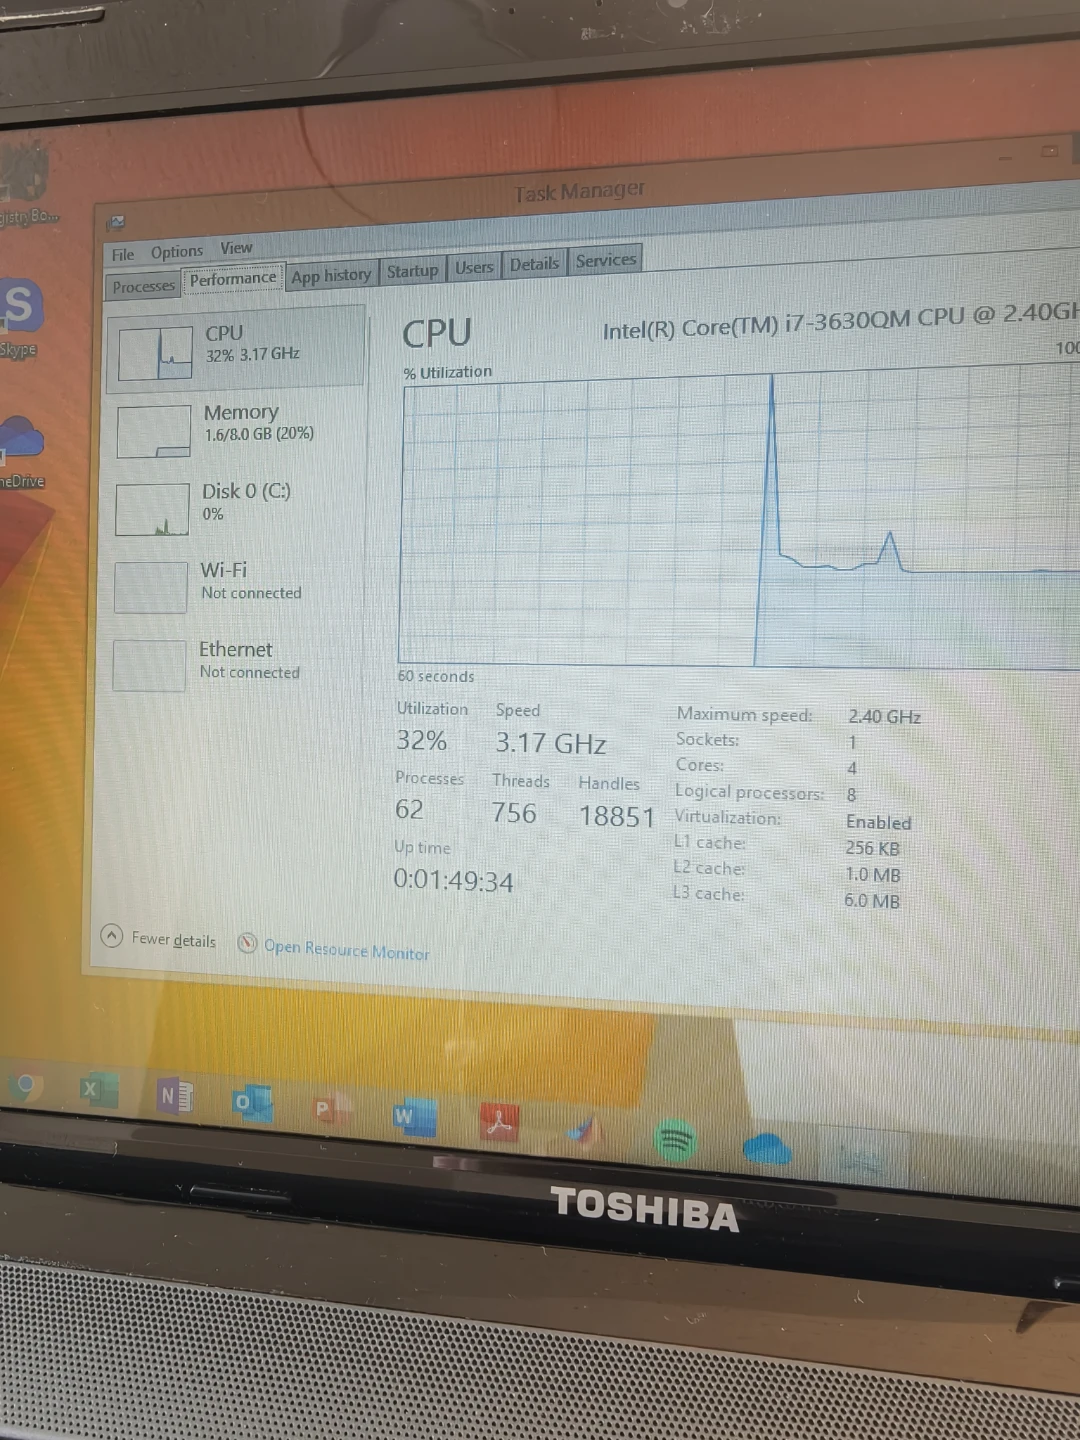
Task: Click the Virtualization Enabled value
Action: (x=878, y=822)
